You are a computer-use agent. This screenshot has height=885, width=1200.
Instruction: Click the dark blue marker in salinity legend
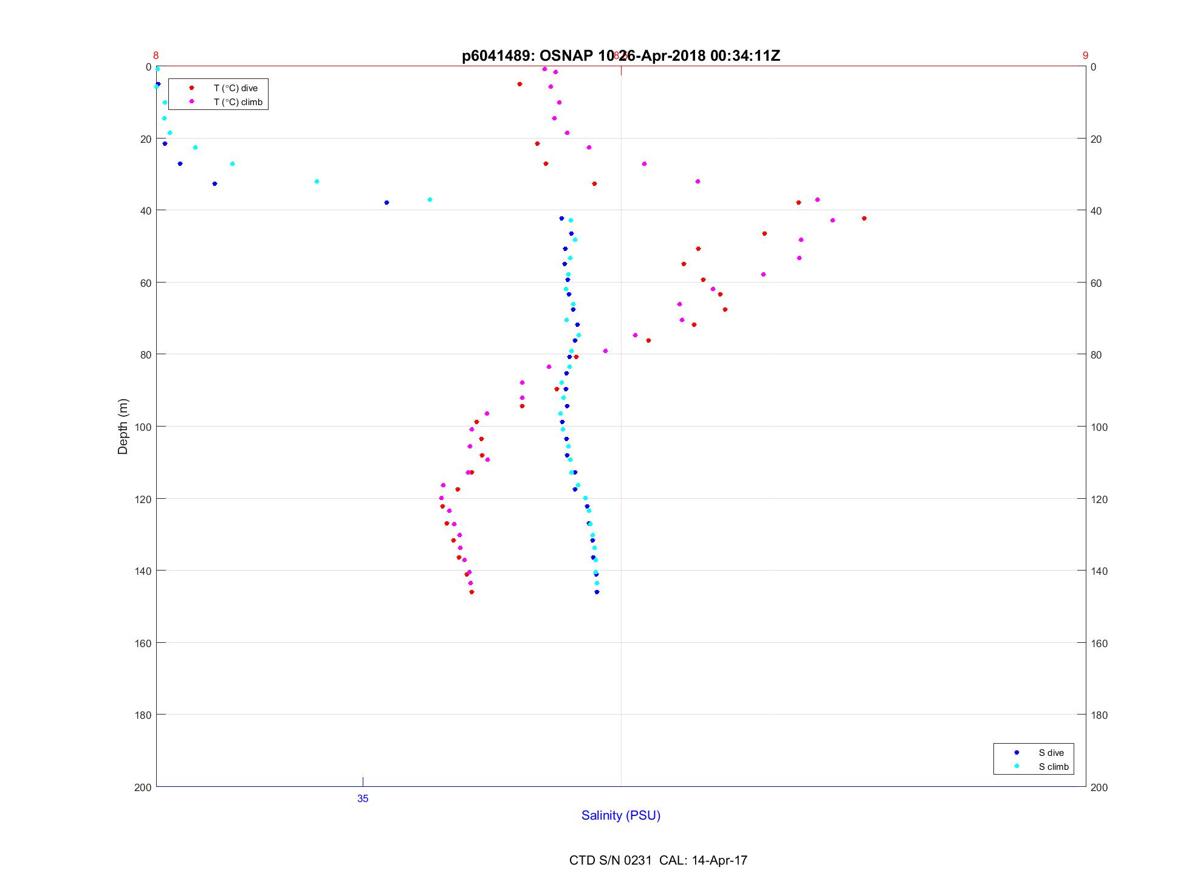[1017, 752]
